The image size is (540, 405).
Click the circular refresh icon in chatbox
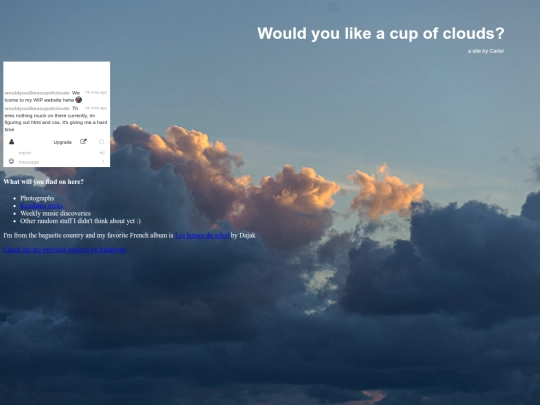102,142
